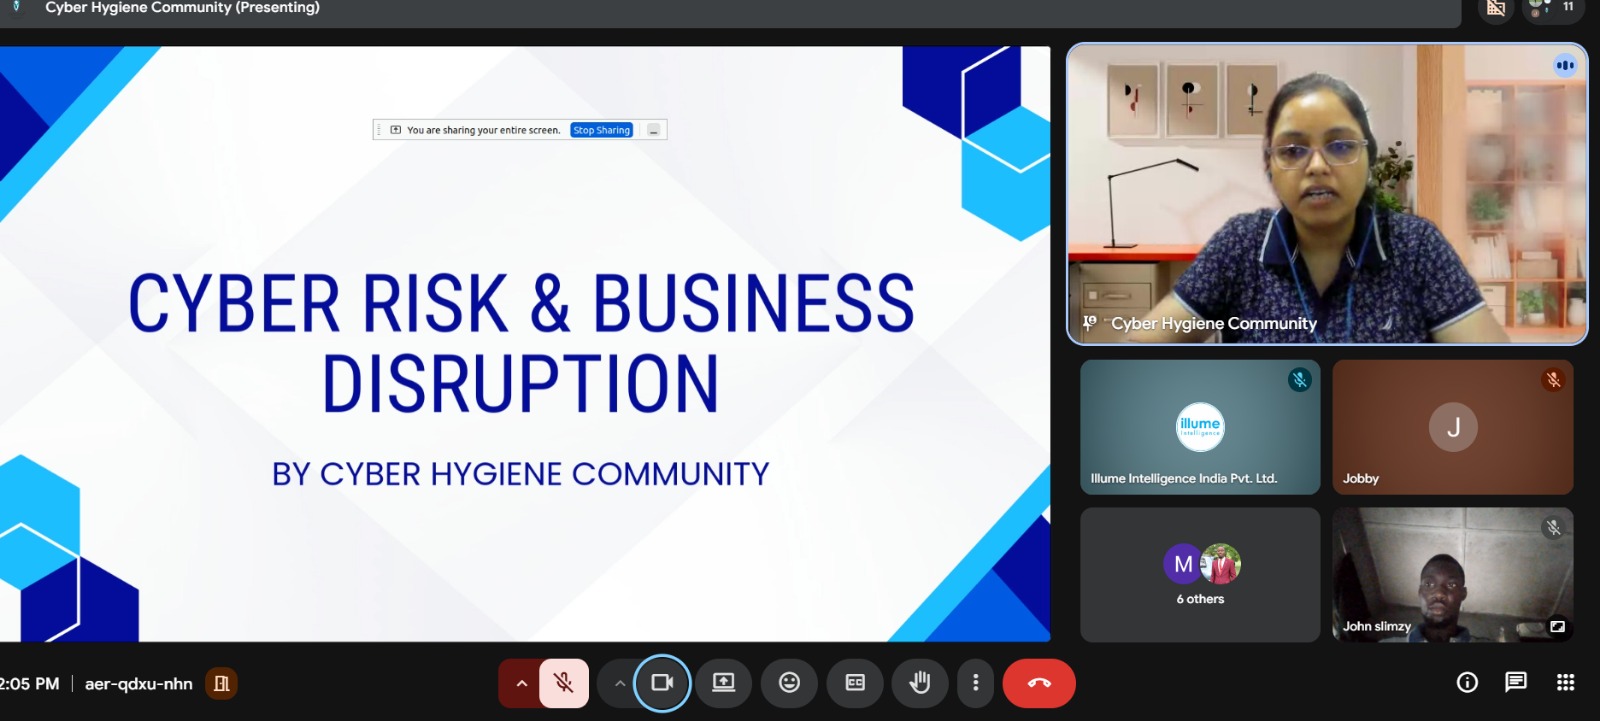Click the Jobby participant tile
1600x721 pixels.
[1452, 428]
